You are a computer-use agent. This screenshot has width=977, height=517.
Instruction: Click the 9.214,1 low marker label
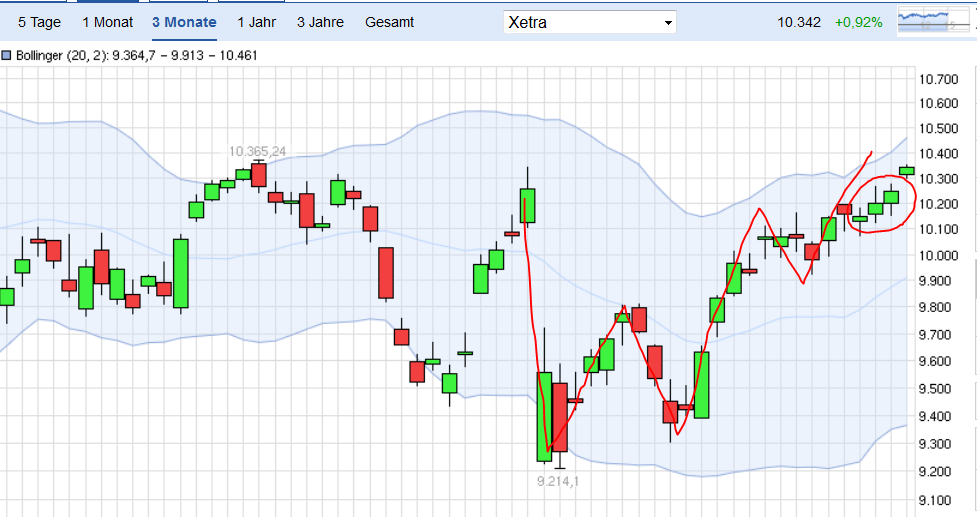[559, 481]
